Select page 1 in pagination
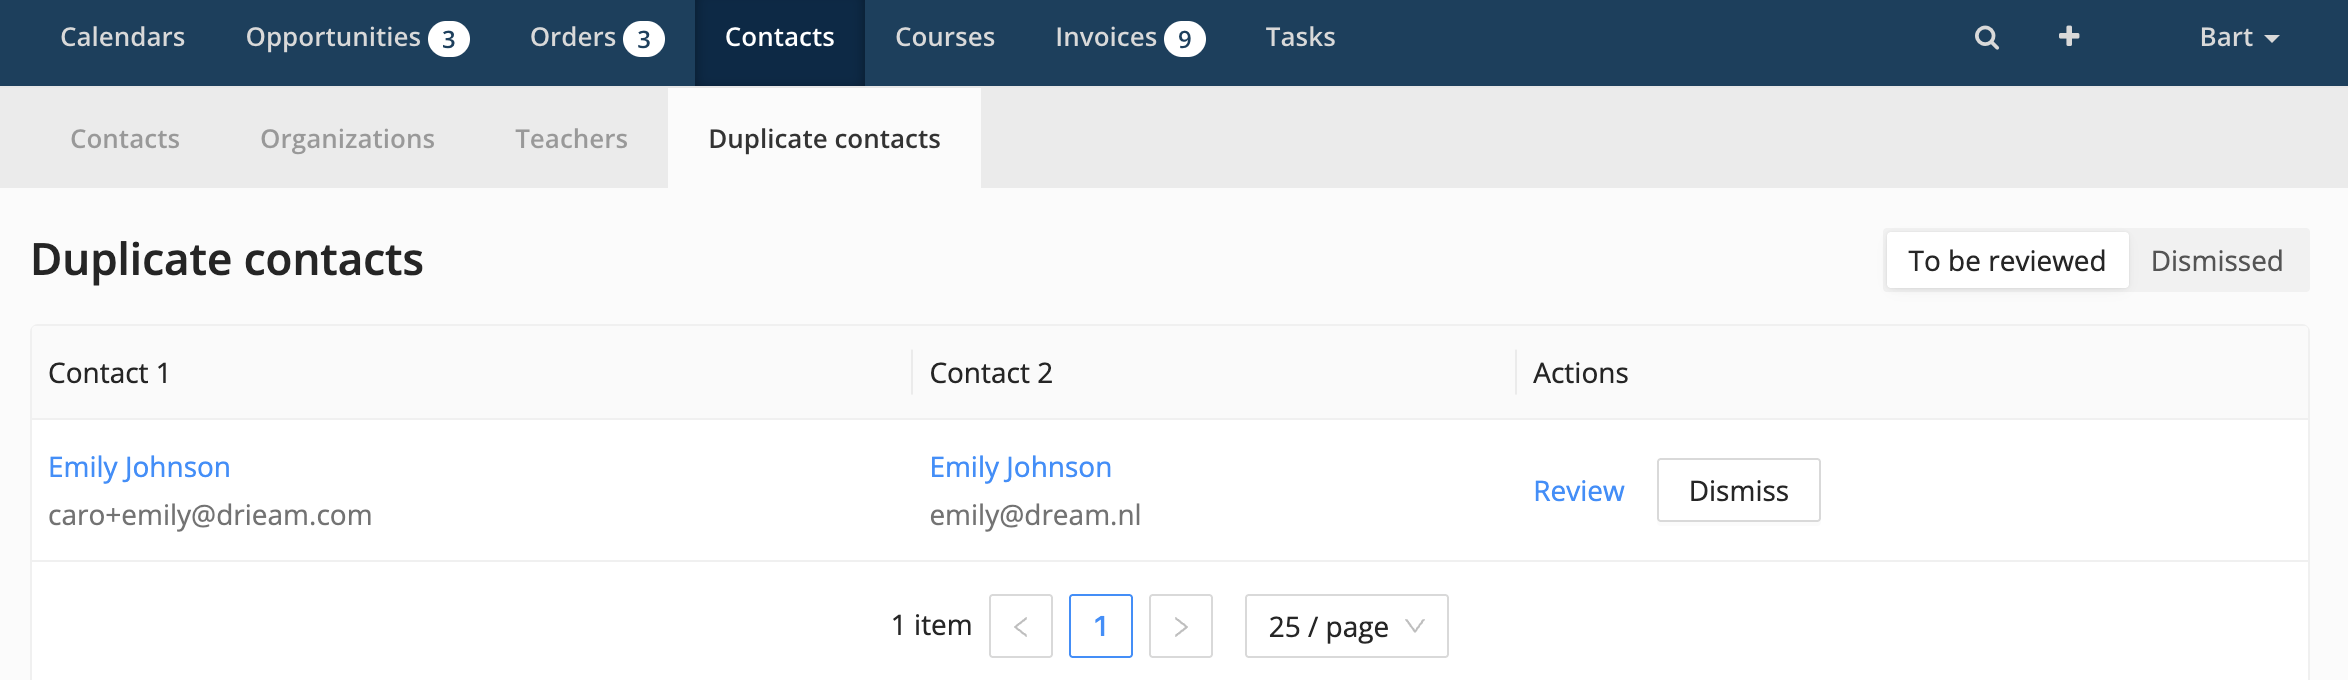Screen dimensions: 2348x680 [1101, 626]
